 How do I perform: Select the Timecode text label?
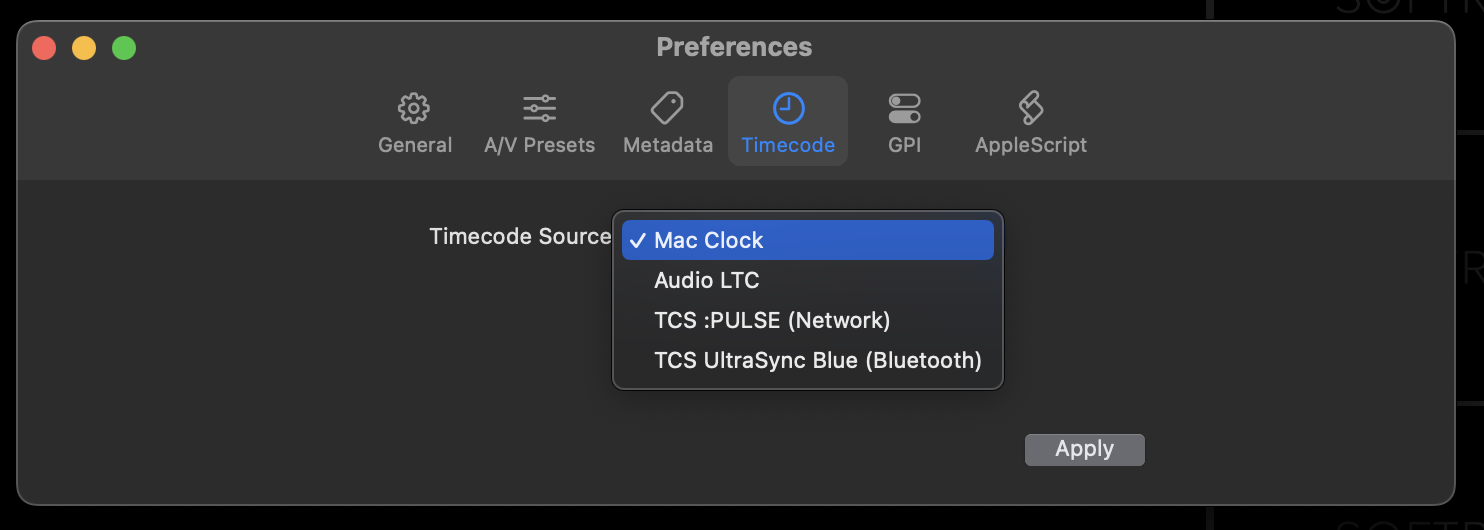[788, 145]
